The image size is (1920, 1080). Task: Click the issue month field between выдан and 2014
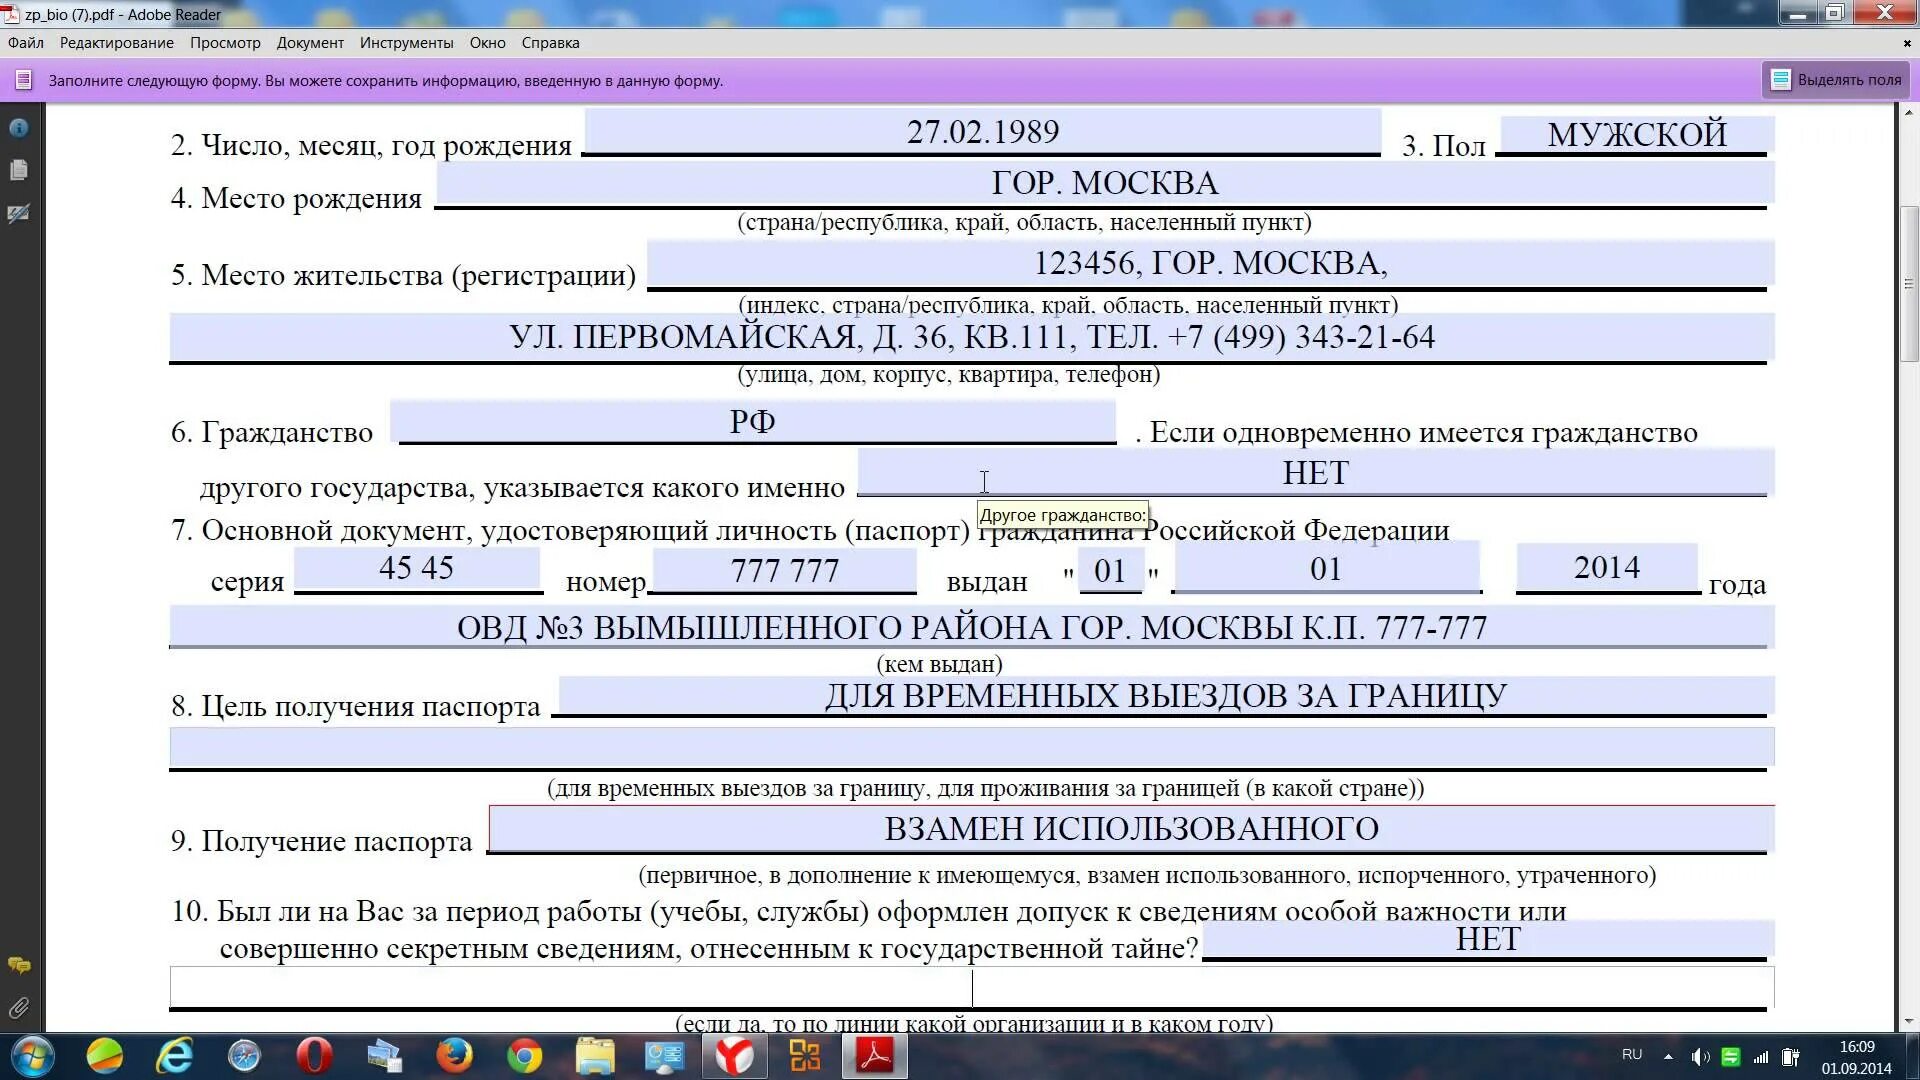[x=1326, y=569]
